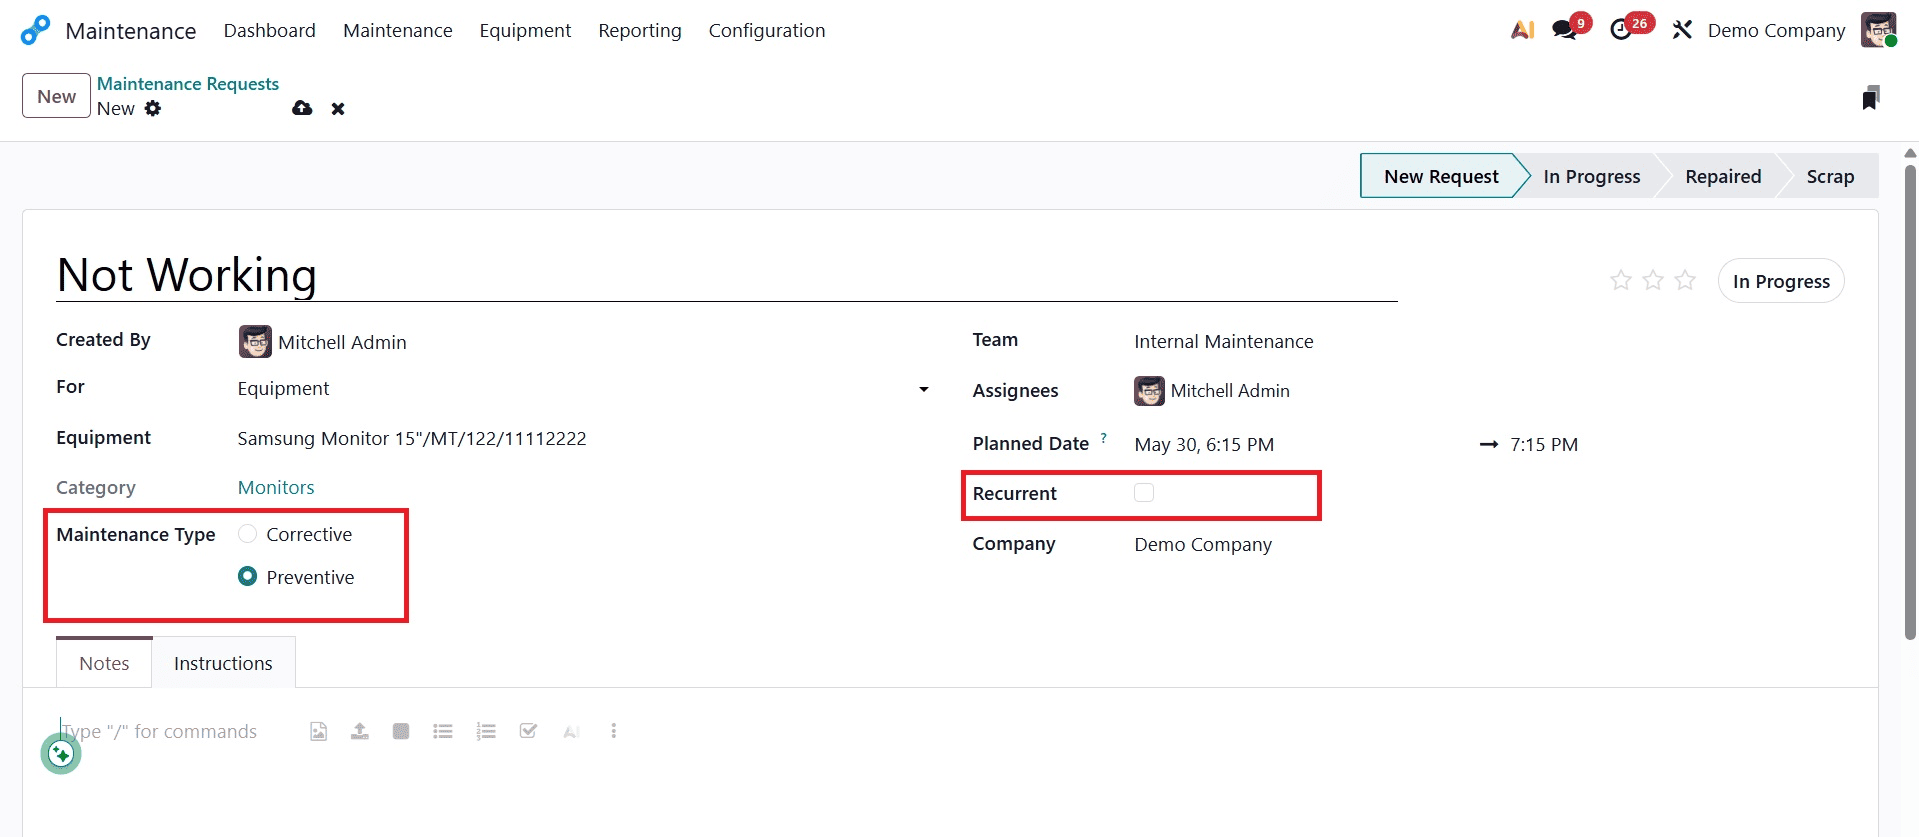Switch to the Notes tab
Screen dimensions: 1919x837
click(104, 663)
